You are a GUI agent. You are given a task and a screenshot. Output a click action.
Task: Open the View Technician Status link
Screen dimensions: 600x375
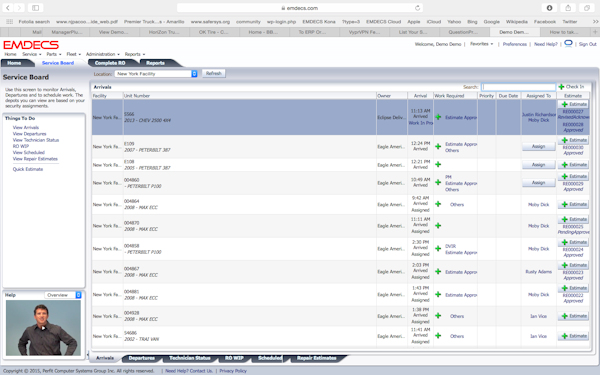tap(36, 140)
